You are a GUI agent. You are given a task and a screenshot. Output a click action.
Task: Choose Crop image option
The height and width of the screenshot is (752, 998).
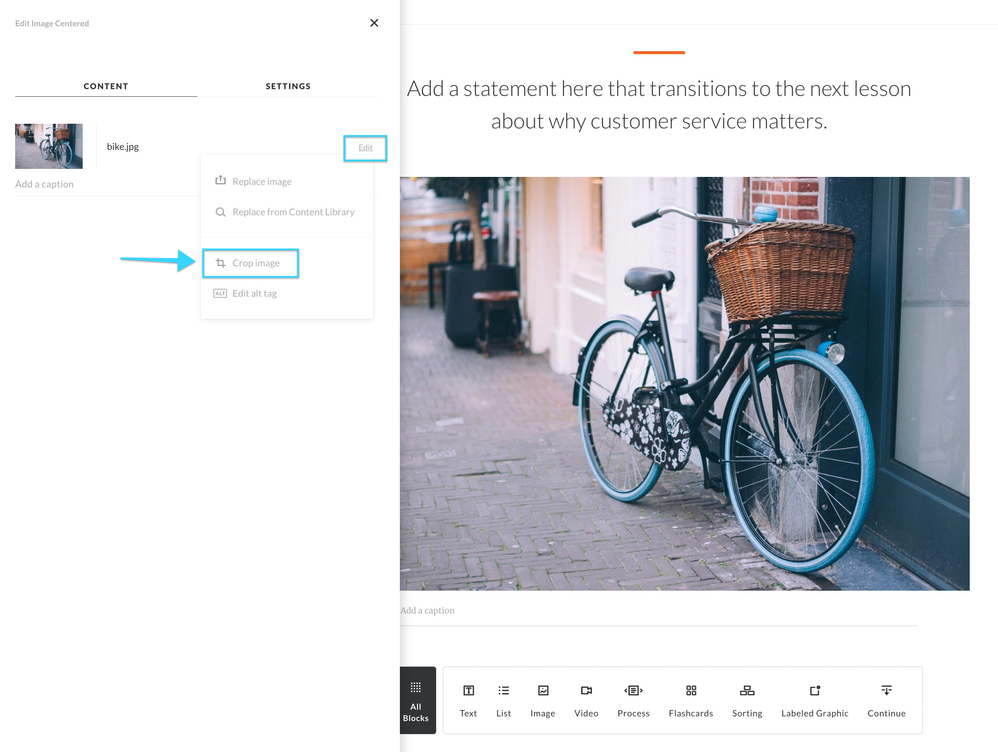(x=255, y=263)
